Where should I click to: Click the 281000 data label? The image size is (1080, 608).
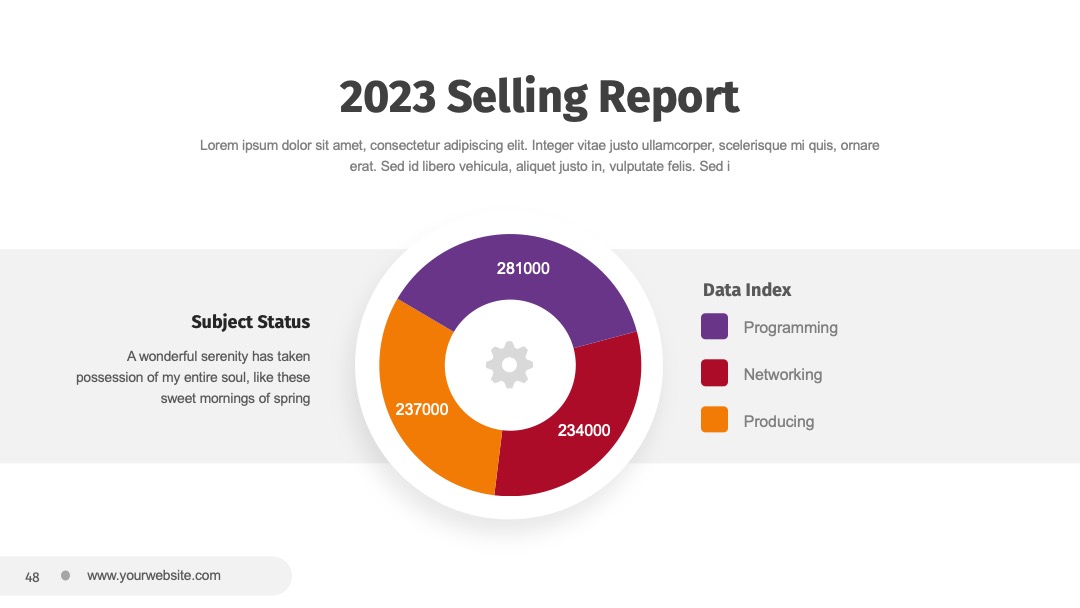[523, 269]
